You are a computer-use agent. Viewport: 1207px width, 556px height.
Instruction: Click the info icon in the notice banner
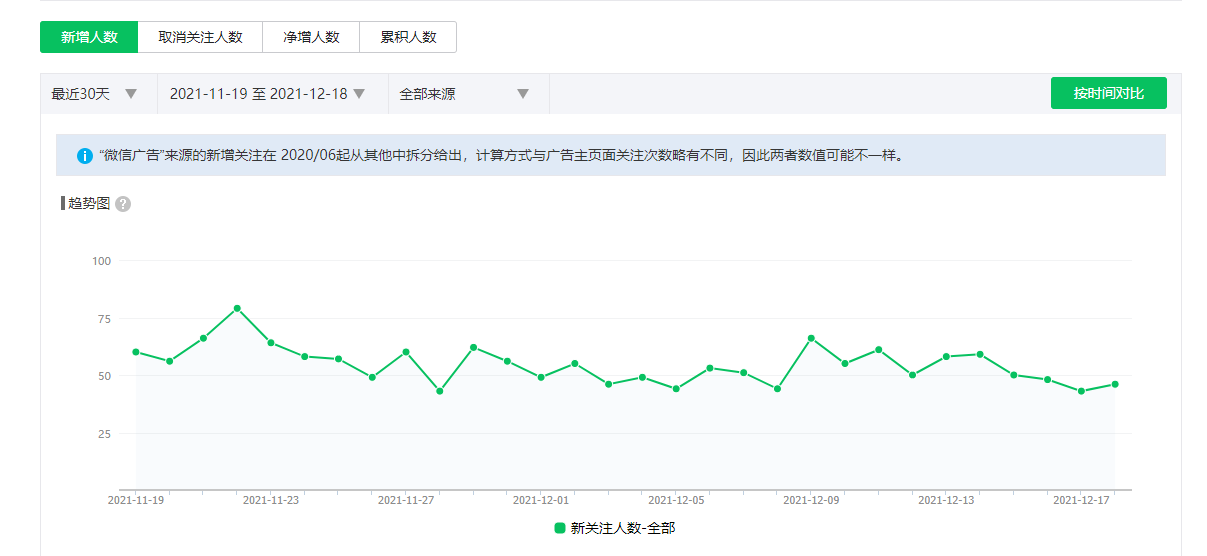[85, 156]
